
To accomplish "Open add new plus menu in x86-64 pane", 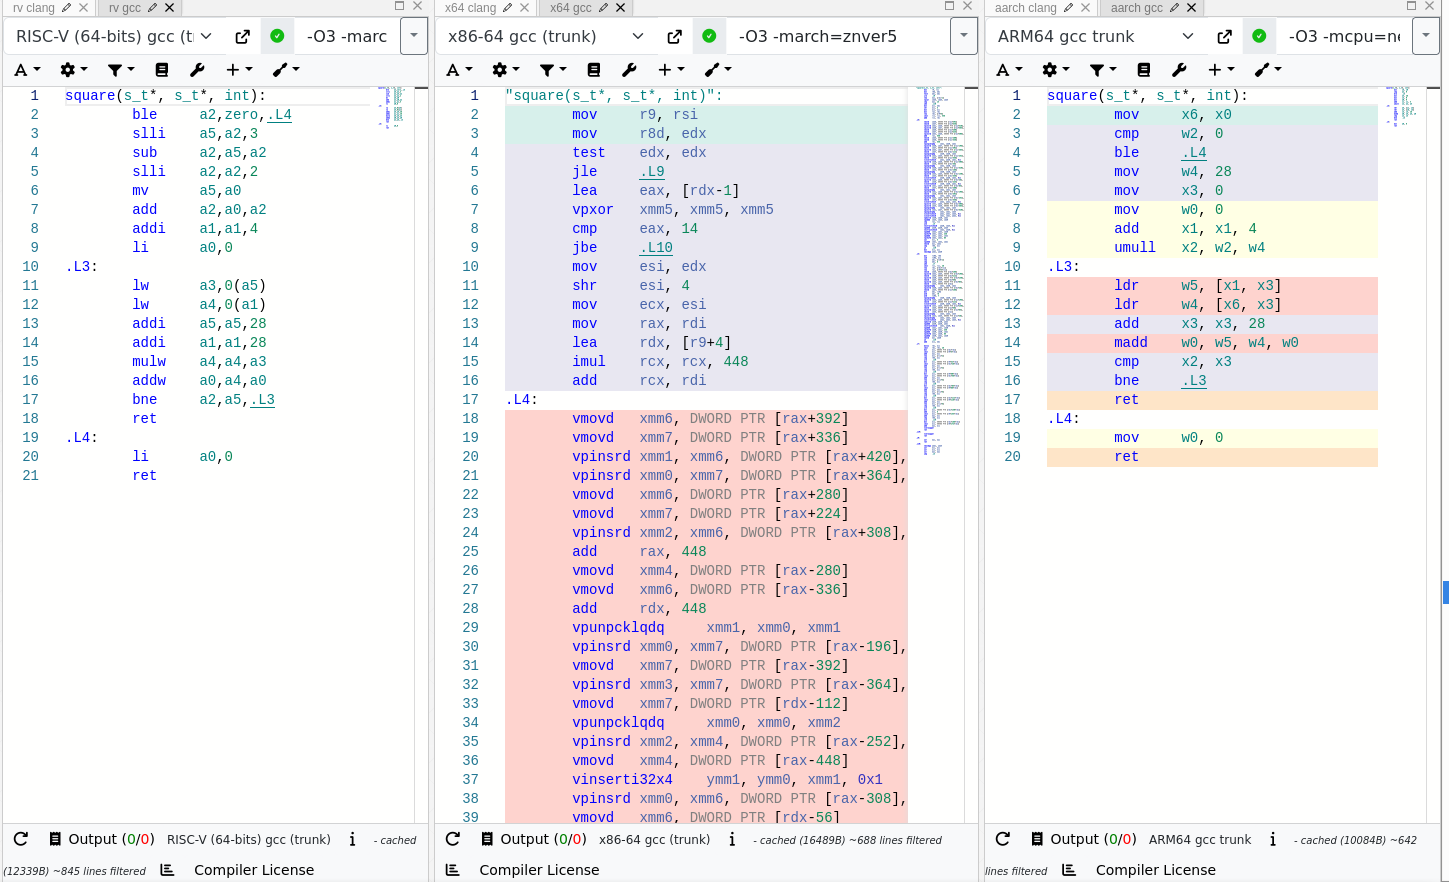I will 671,70.
